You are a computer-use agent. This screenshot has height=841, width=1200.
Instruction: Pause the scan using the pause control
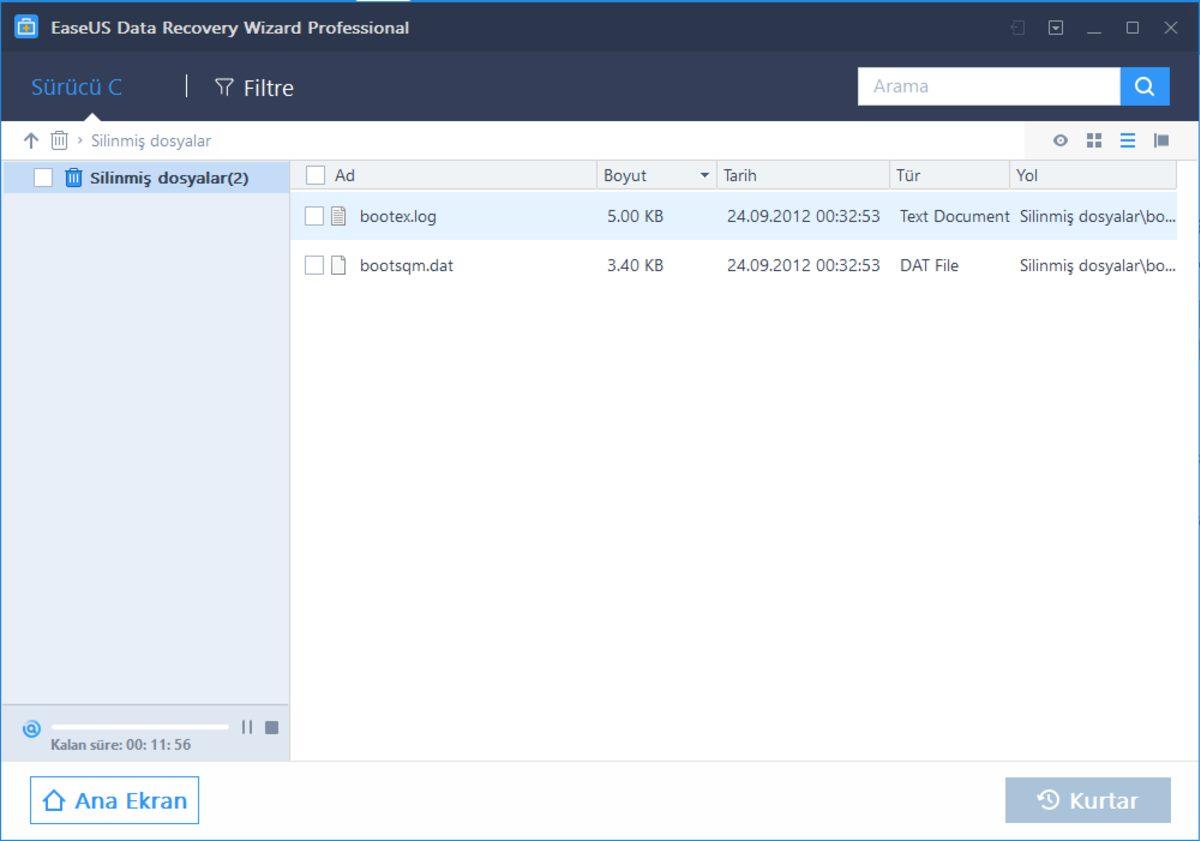246,727
